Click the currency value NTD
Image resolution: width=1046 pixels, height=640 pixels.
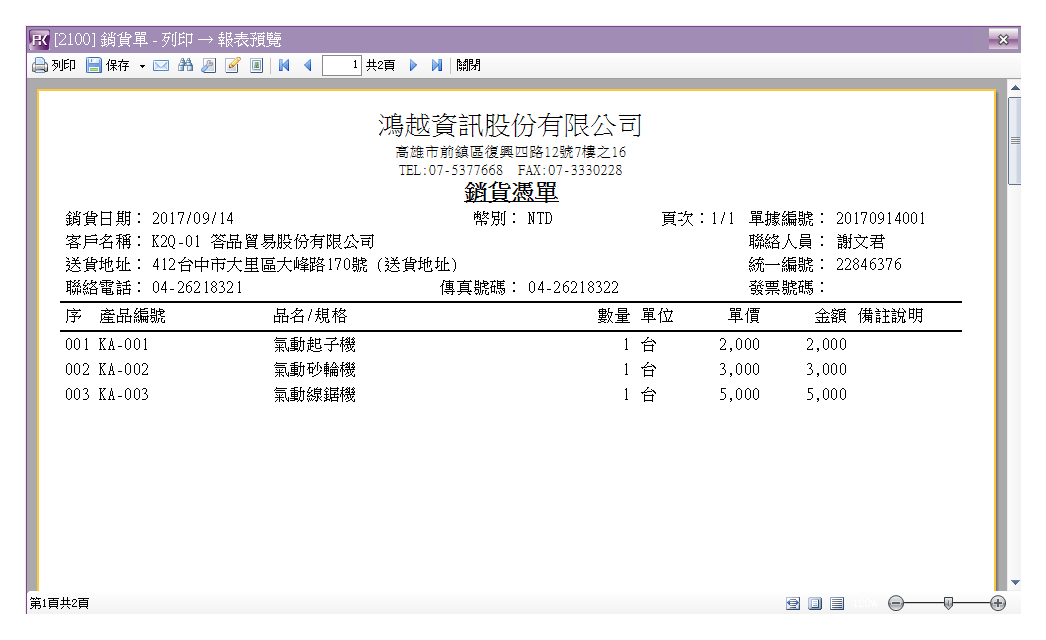click(x=540, y=218)
